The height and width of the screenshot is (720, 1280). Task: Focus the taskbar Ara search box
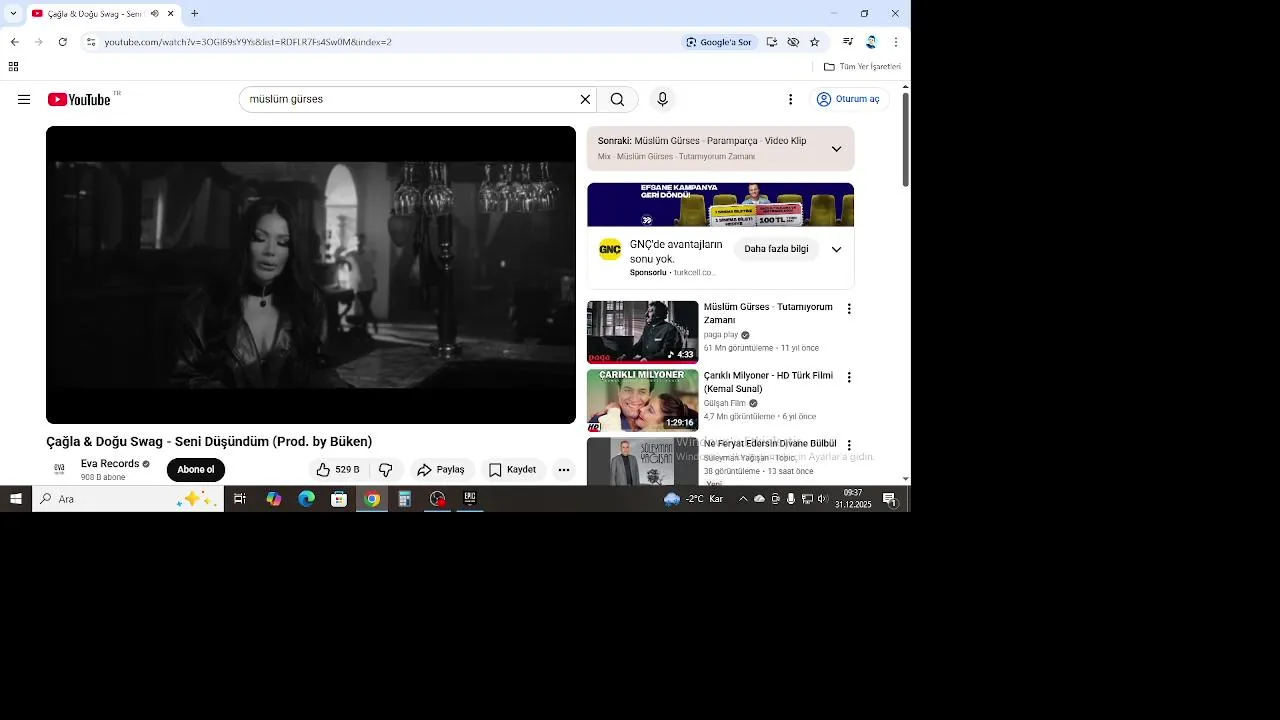pos(128,499)
